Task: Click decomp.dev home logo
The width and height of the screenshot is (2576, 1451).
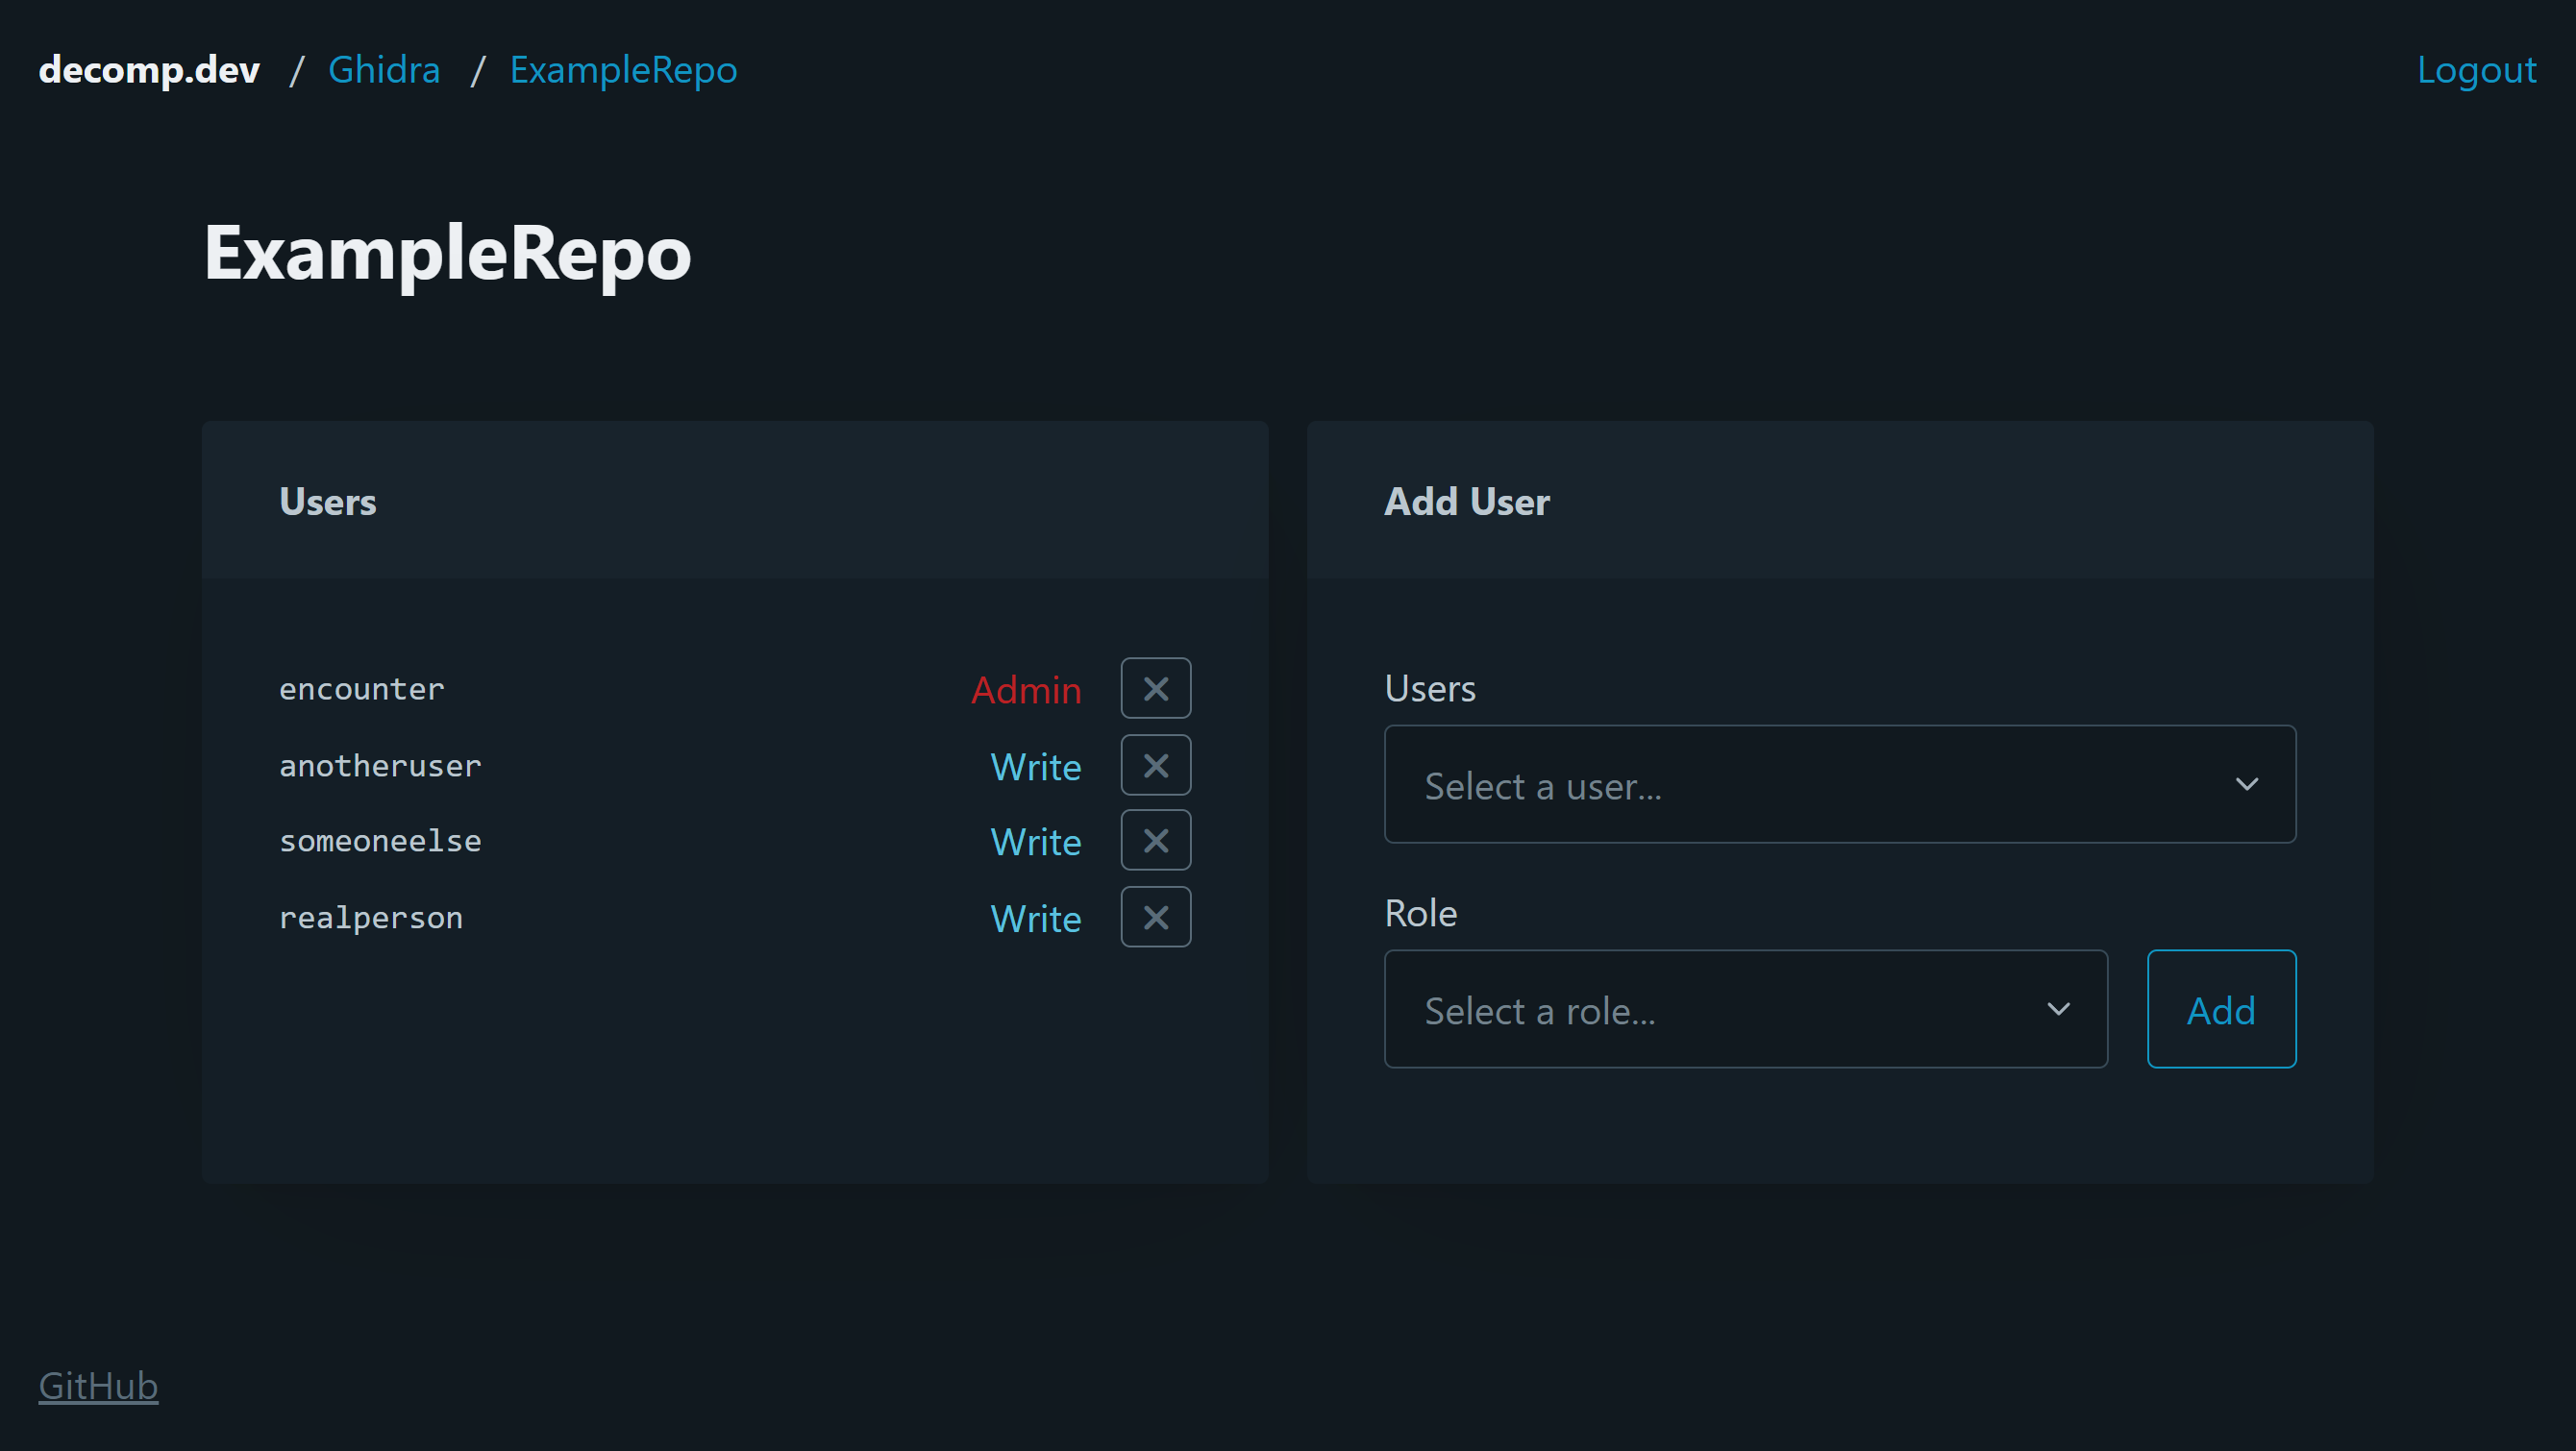Action: coord(149,70)
